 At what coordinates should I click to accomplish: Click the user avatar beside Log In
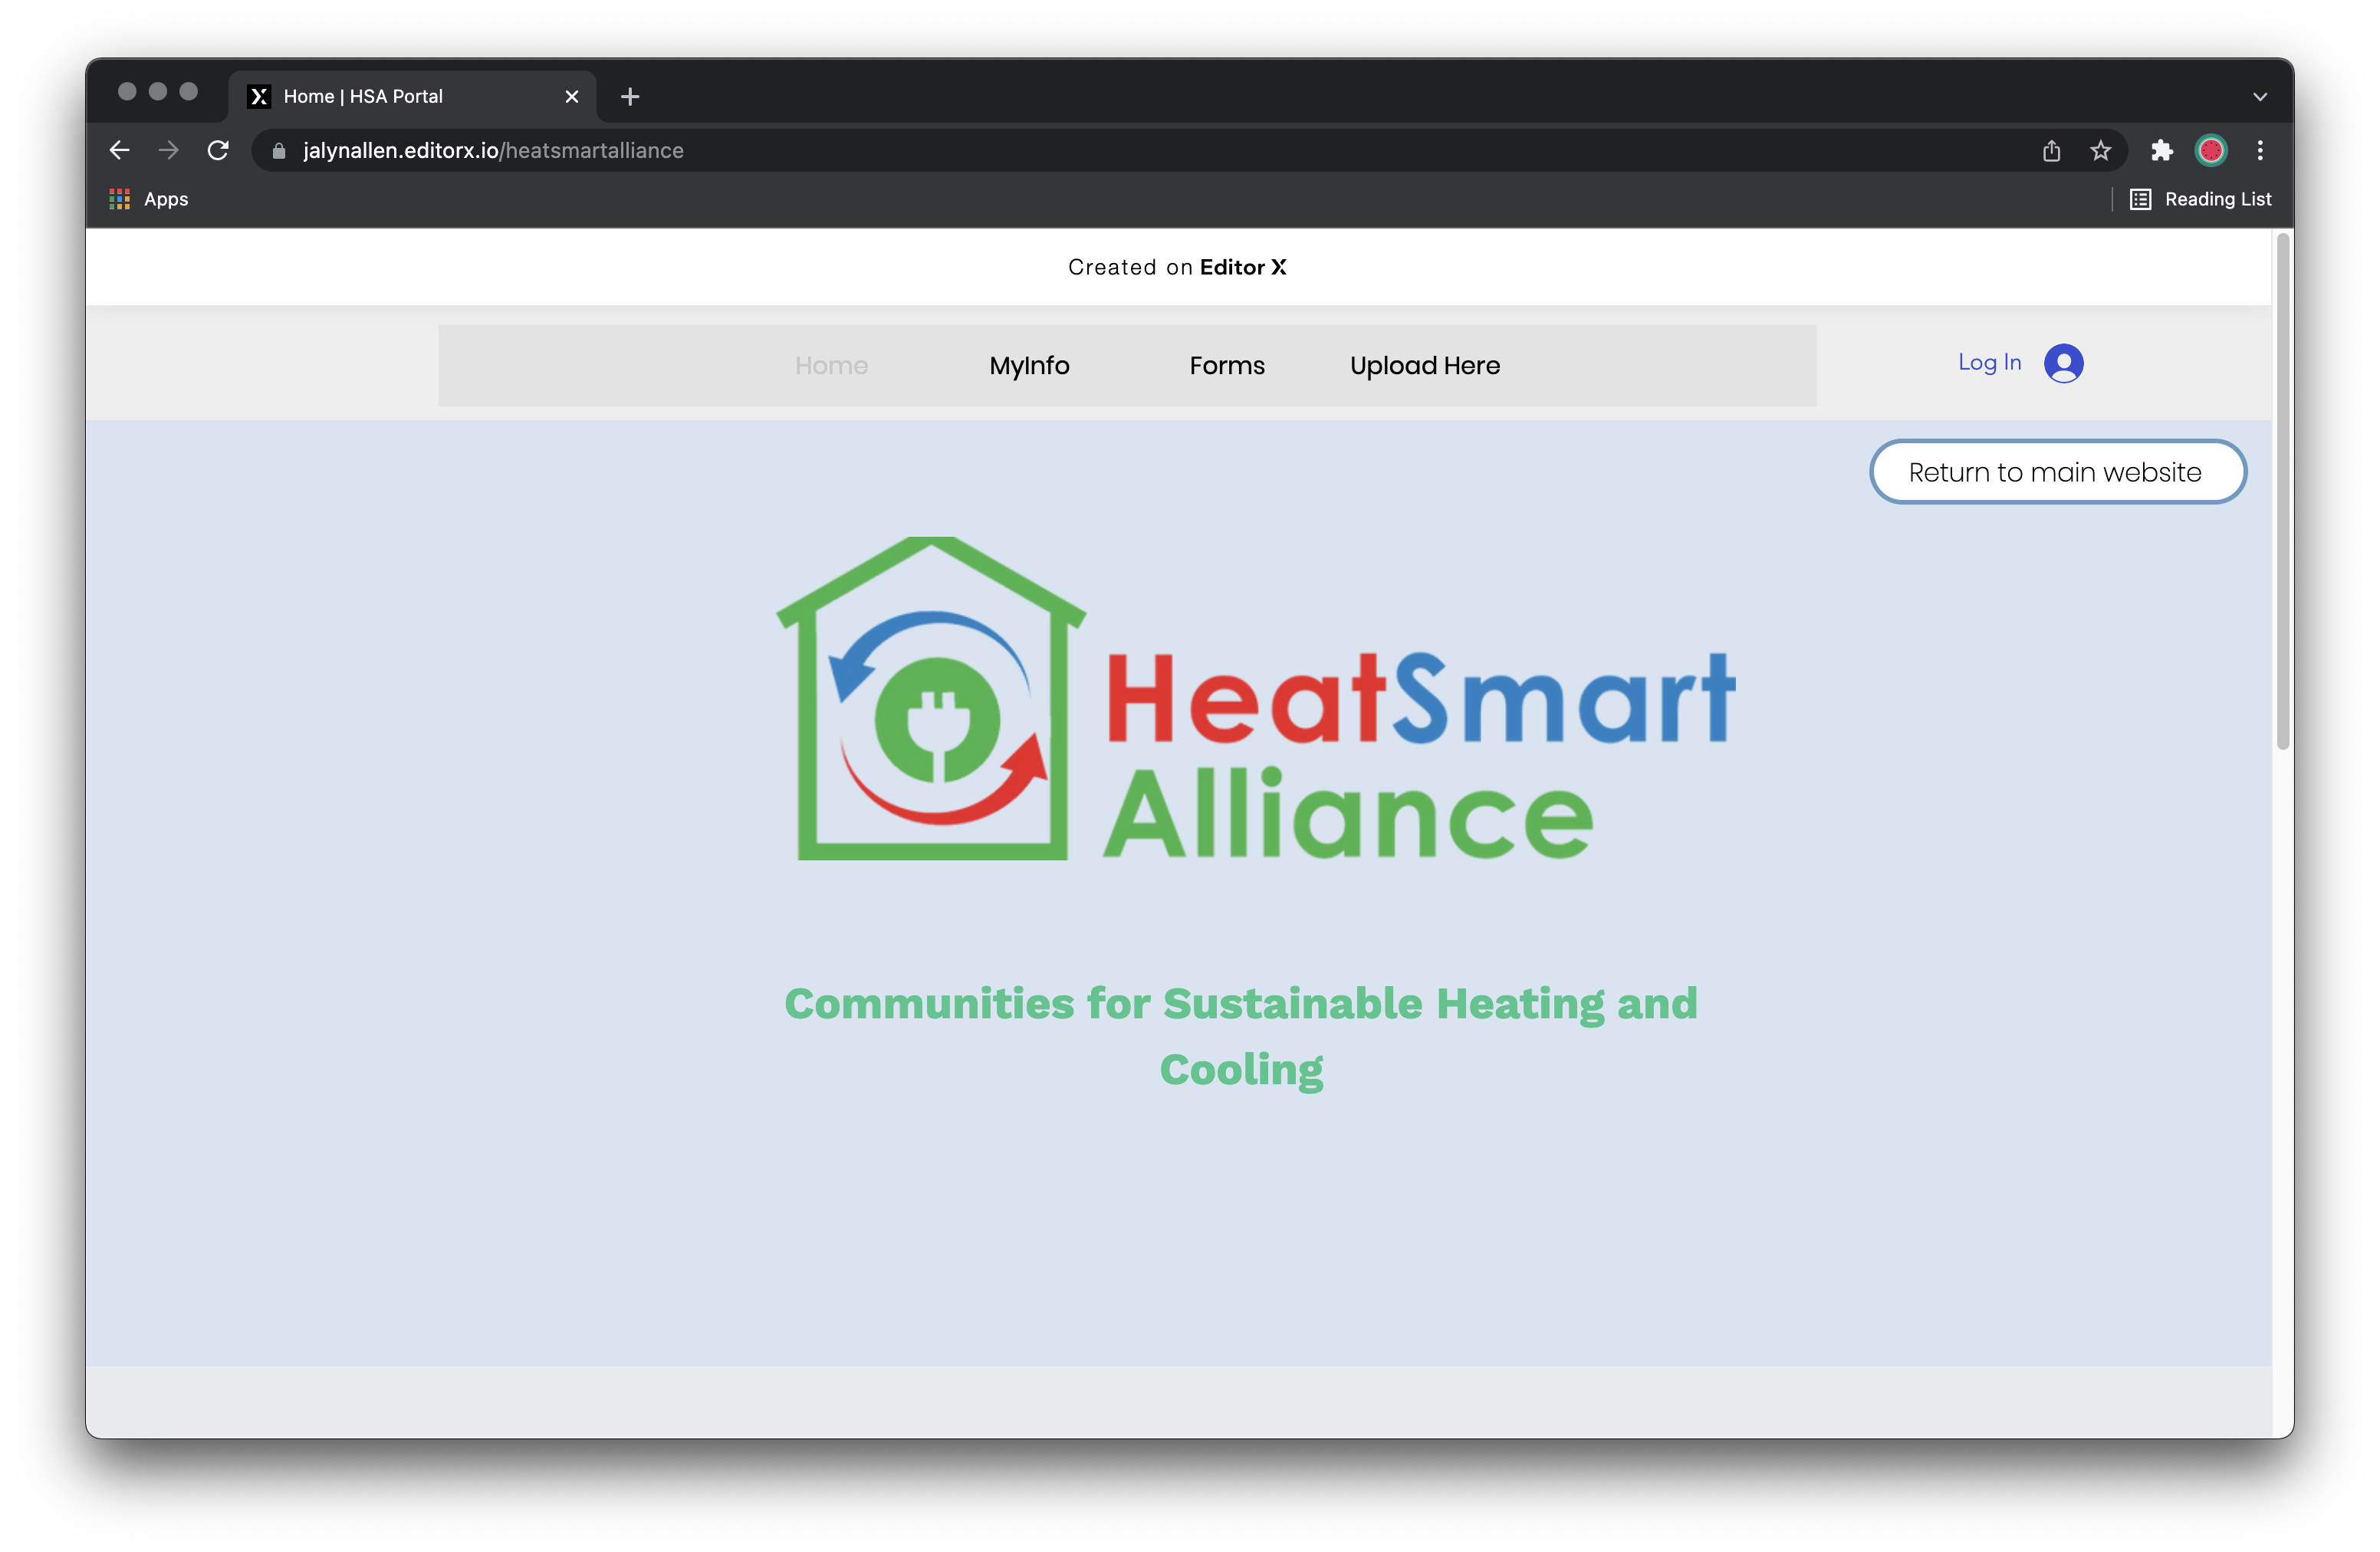click(x=2063, y=363)
